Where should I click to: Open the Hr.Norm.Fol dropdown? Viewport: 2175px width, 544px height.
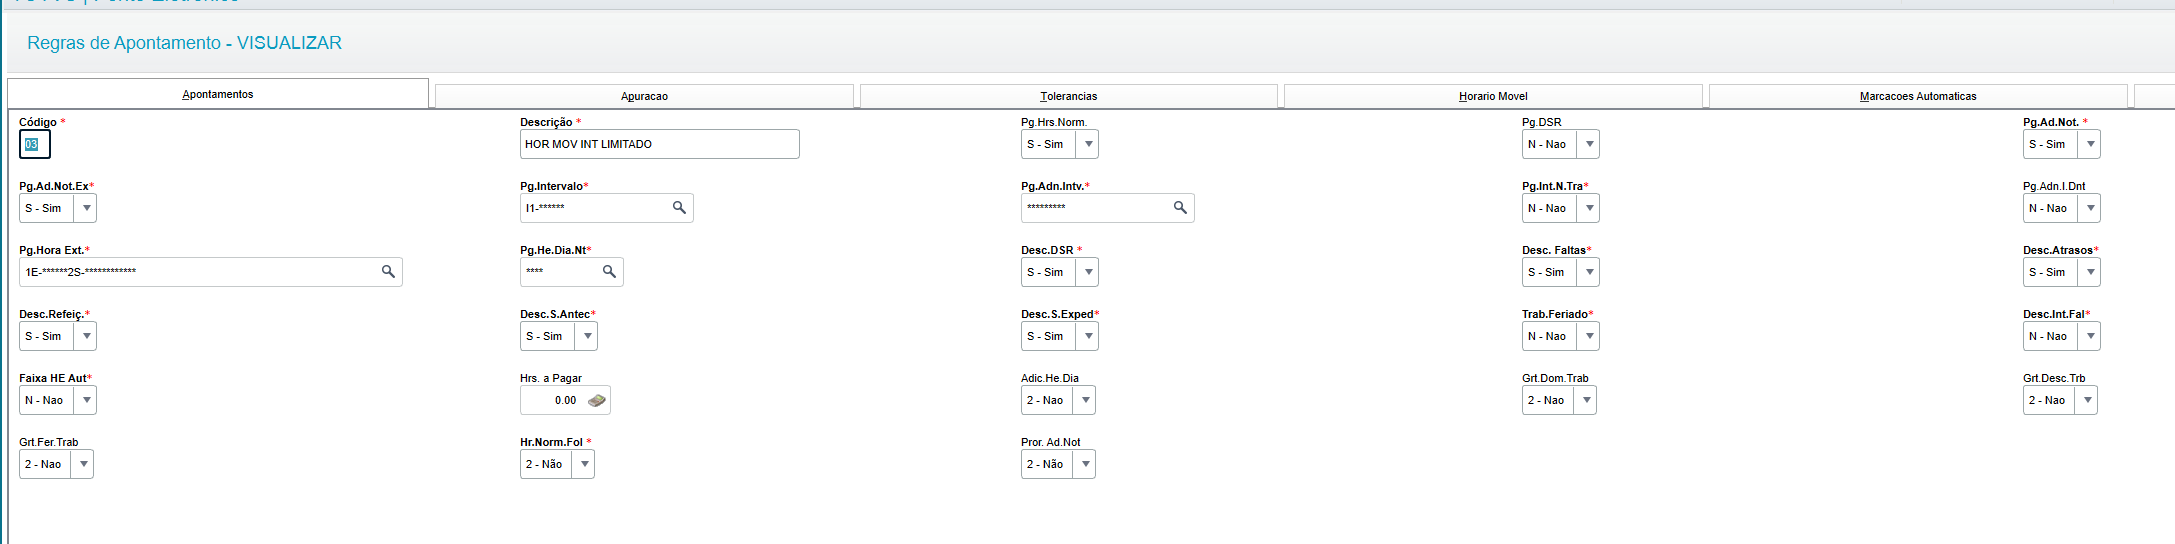click(x=584, y=464)
